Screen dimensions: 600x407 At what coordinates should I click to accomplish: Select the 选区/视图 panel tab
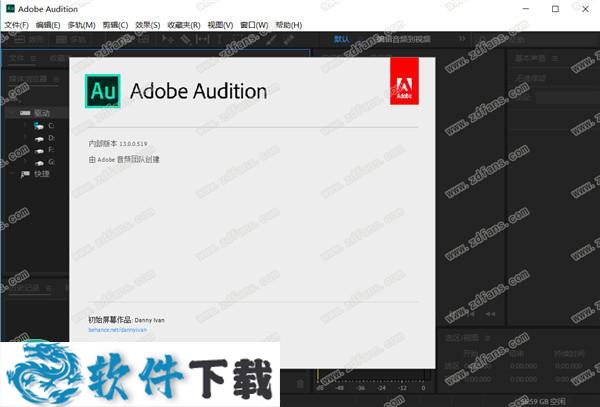click(x=462, y=338)
